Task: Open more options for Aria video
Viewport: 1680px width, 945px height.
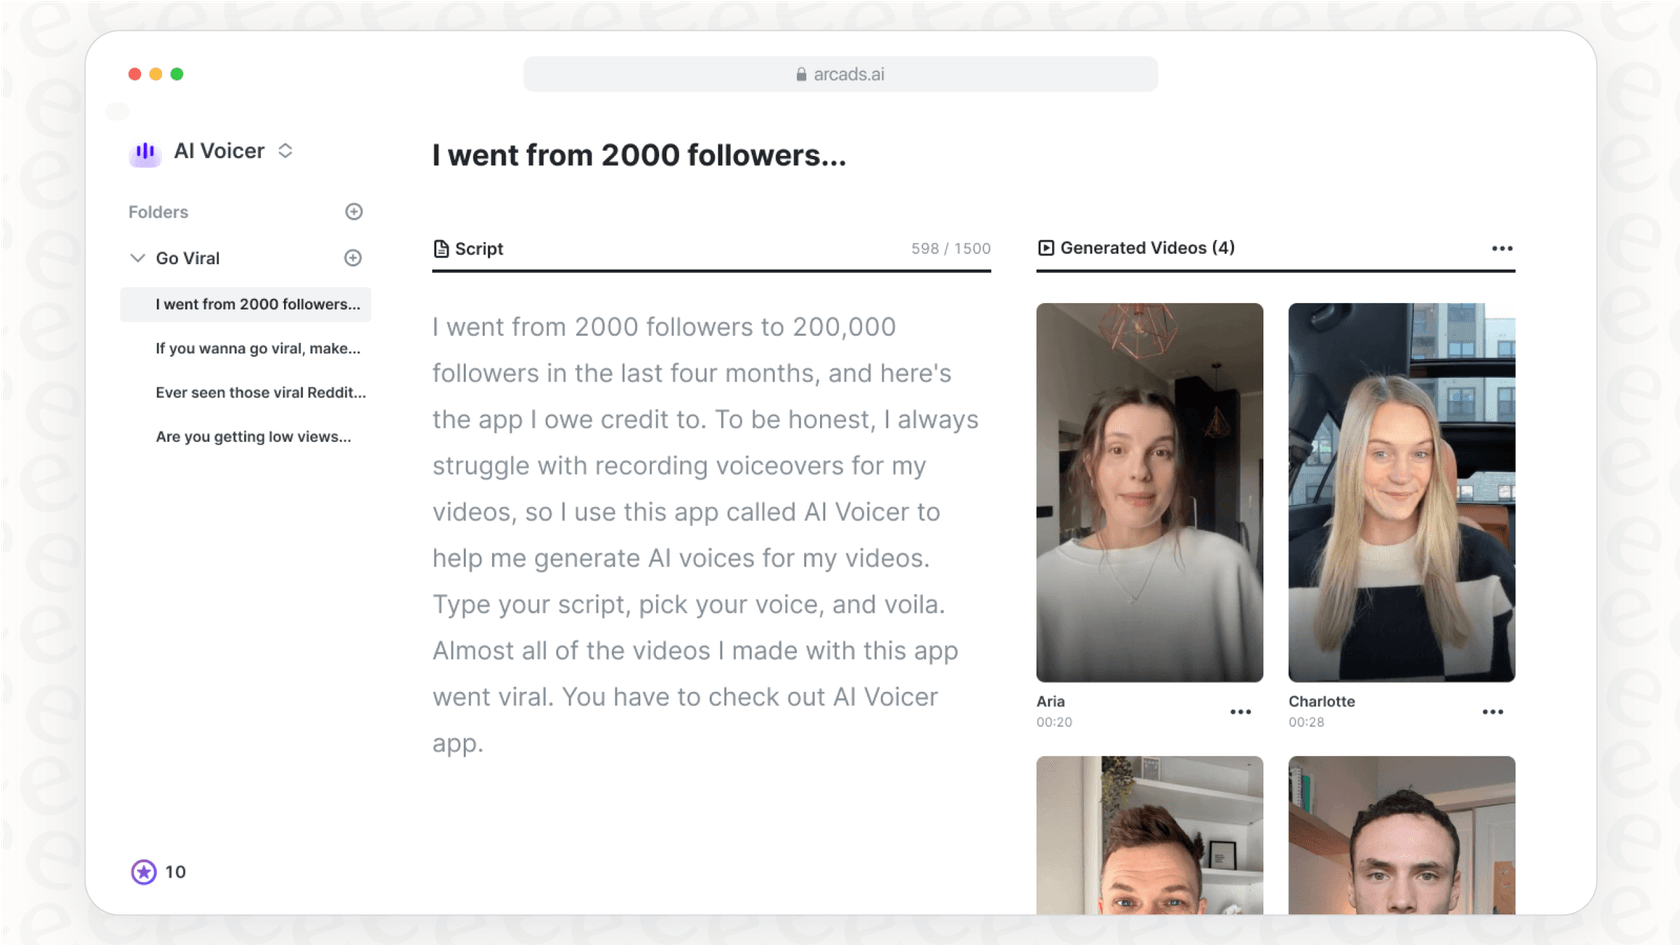Action: pos(1240,712)
